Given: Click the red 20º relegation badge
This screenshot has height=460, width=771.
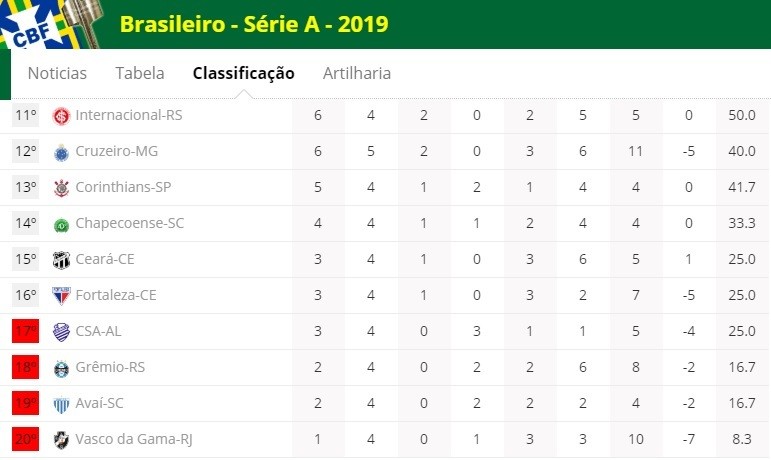Looking at the screenshot, I should 26,439.
